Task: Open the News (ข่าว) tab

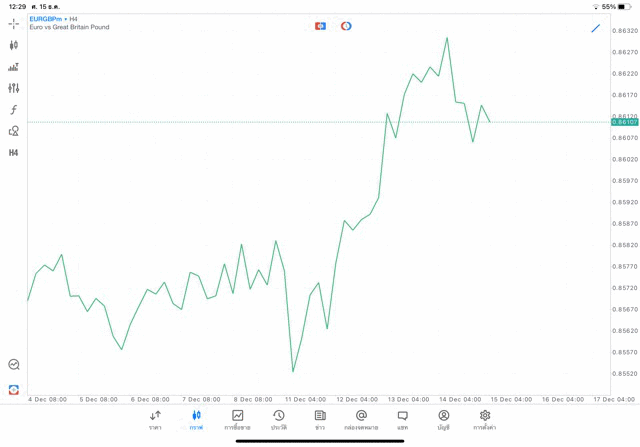Action: [320, 420]
